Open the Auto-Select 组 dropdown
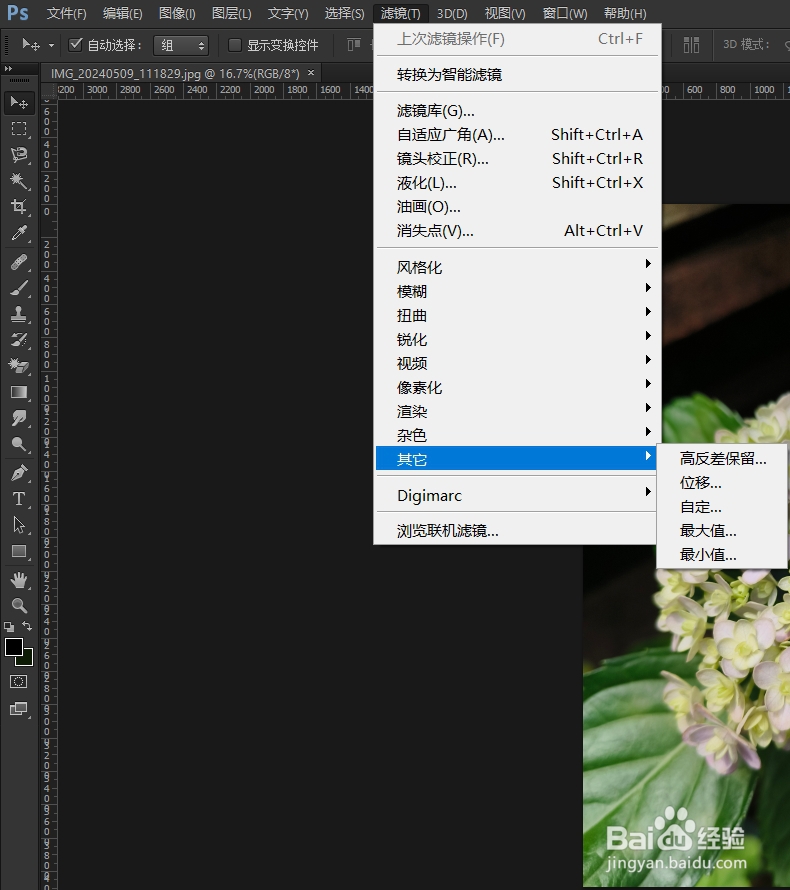 click(x=181, y=45)
